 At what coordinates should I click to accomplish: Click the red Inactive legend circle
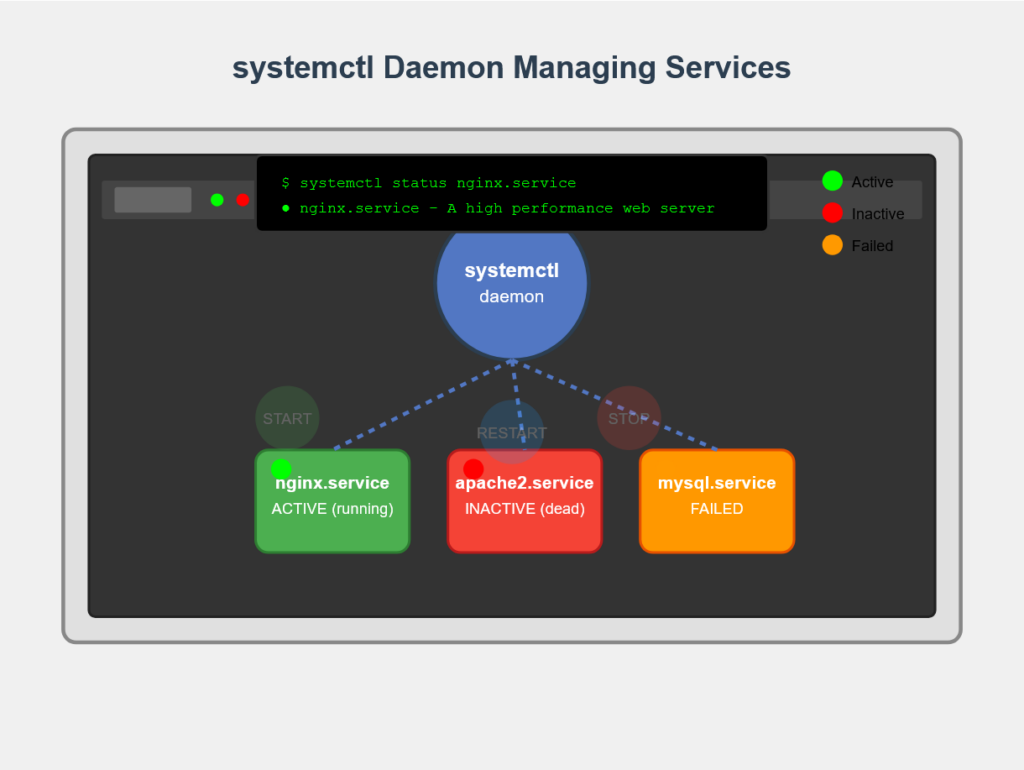pyautogui.click(x=832, y=213)
